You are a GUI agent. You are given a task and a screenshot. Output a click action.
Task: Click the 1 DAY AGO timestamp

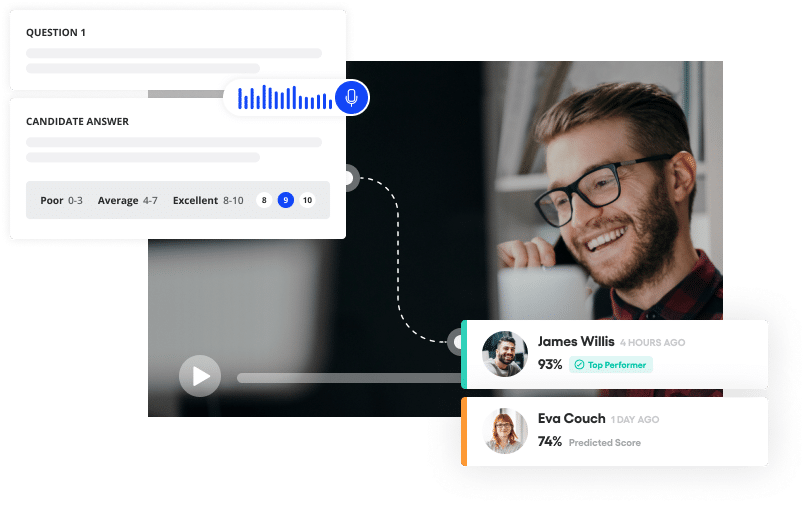pos(635,420)
